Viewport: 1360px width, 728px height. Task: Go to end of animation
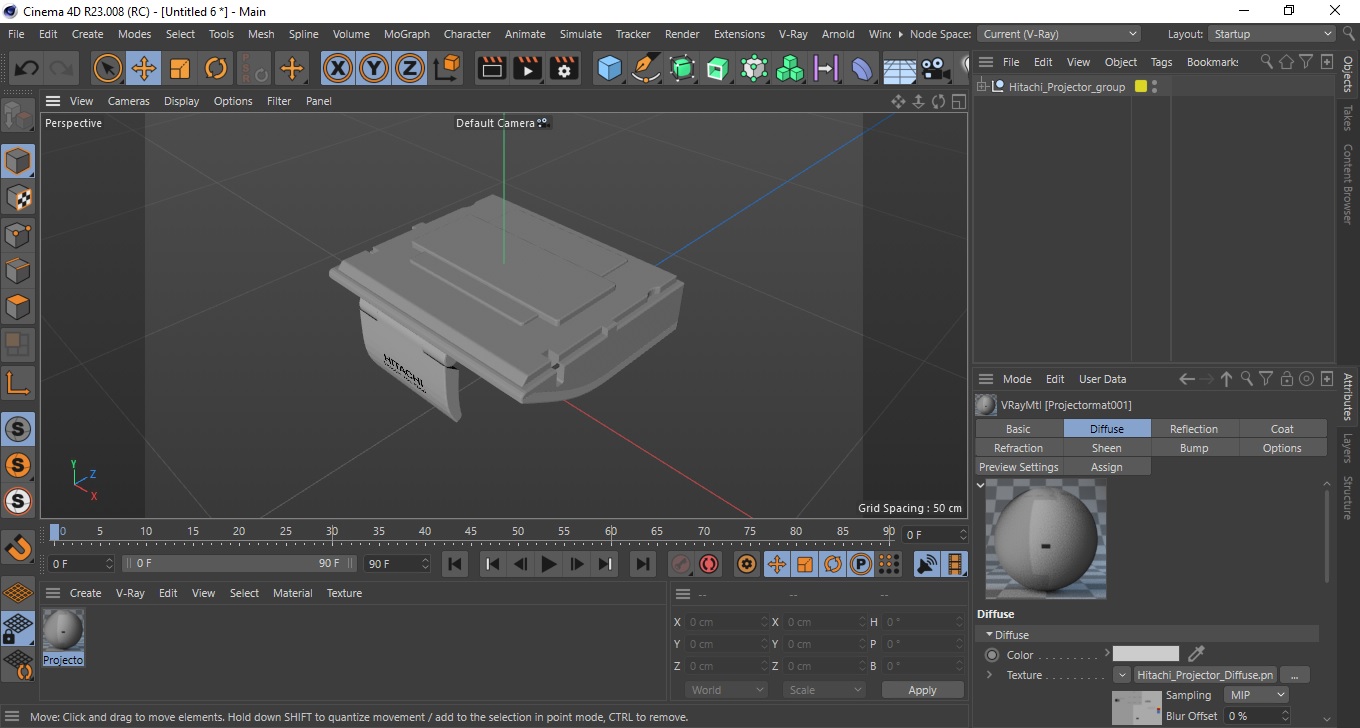pos(643,564)
